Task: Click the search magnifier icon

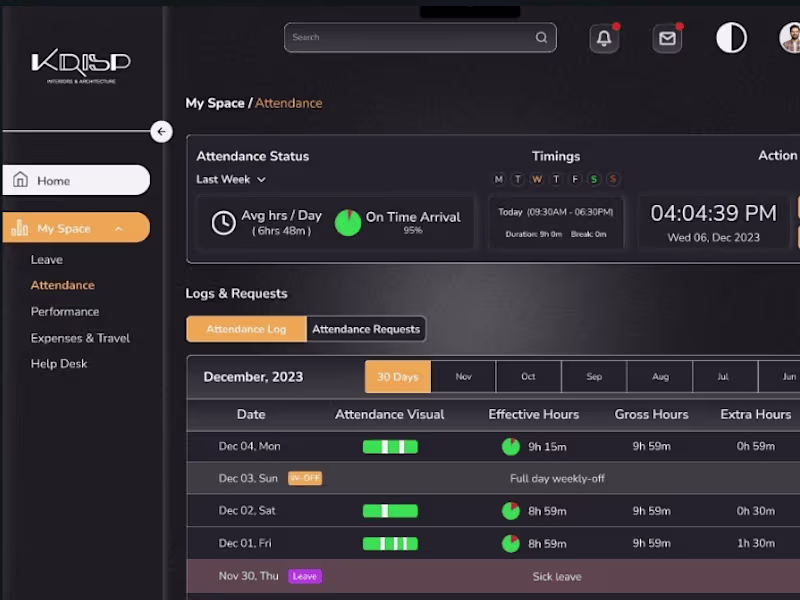Action: coord(541,37)
